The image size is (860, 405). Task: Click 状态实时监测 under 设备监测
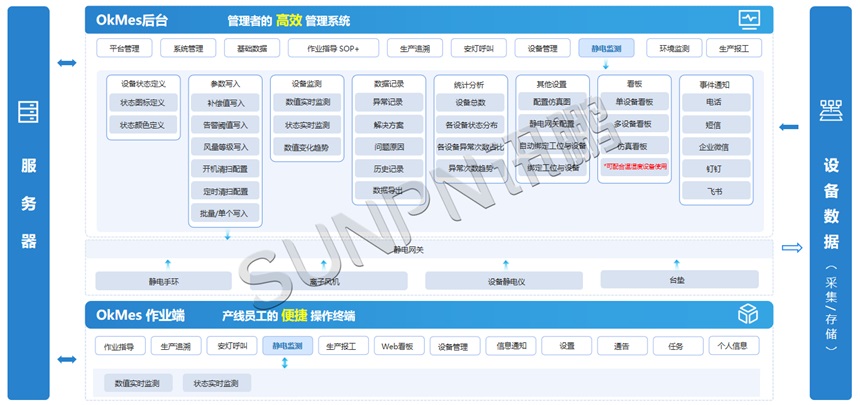[307, 125]
